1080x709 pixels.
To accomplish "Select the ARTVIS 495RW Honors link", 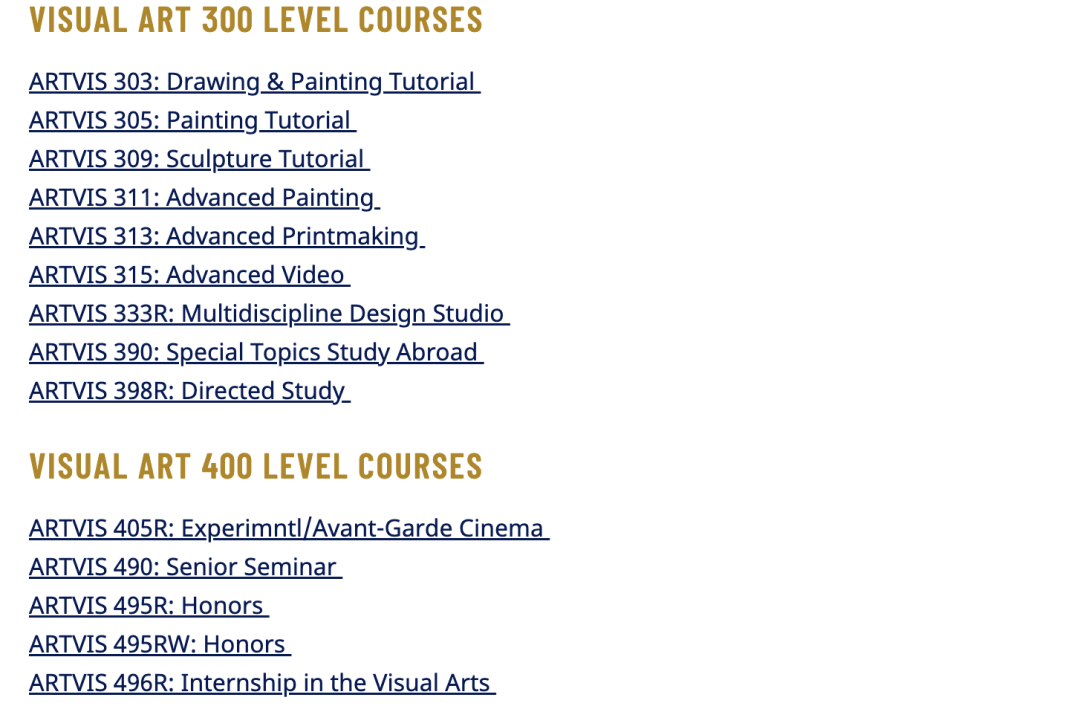I will (x=160, y=645).
